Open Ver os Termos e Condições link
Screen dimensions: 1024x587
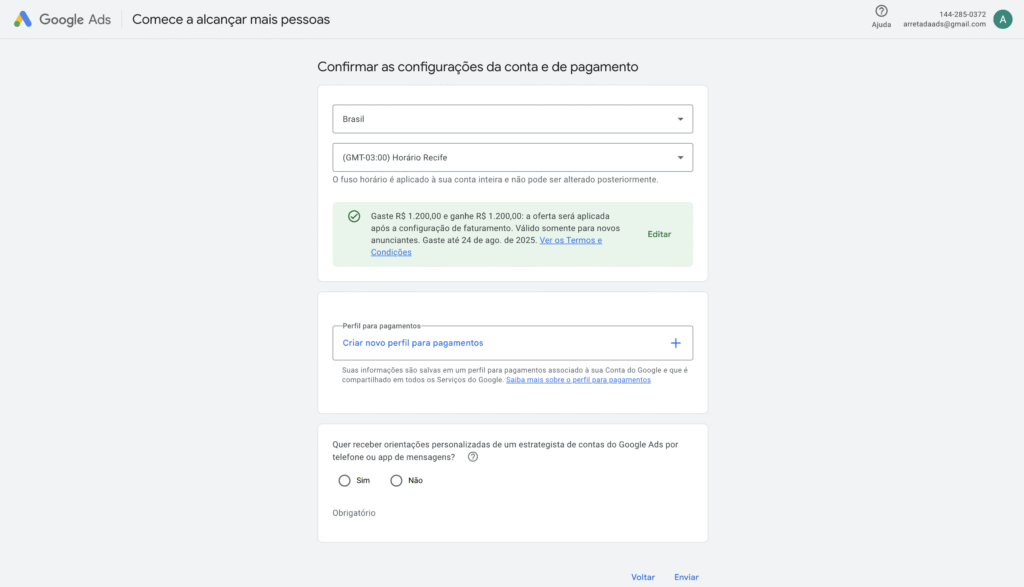(487, 246)
